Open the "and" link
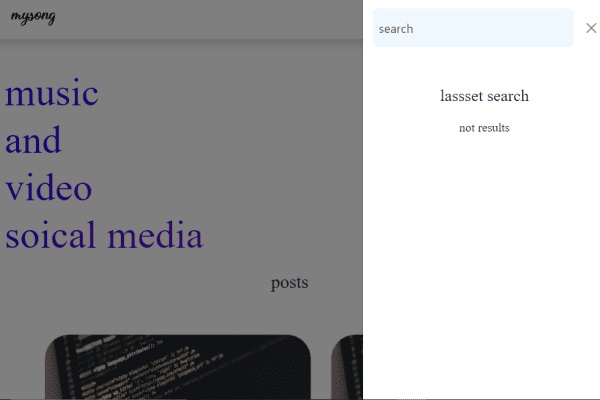 coord(33,140)
